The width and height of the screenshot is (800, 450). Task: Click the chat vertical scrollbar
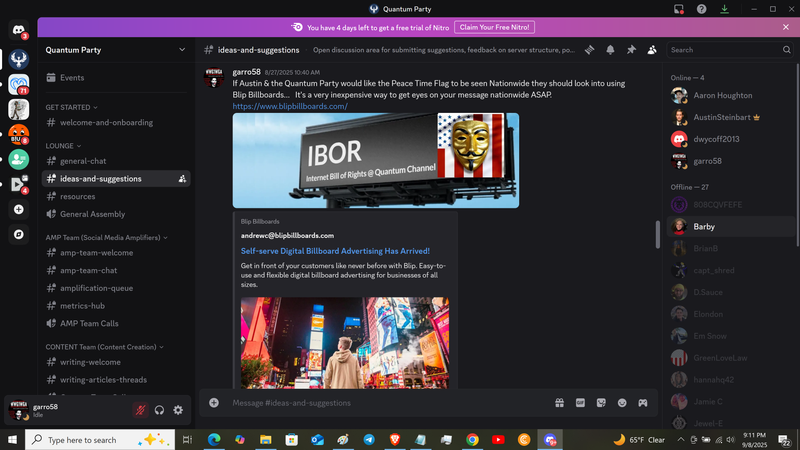click(x=657, y=234)
